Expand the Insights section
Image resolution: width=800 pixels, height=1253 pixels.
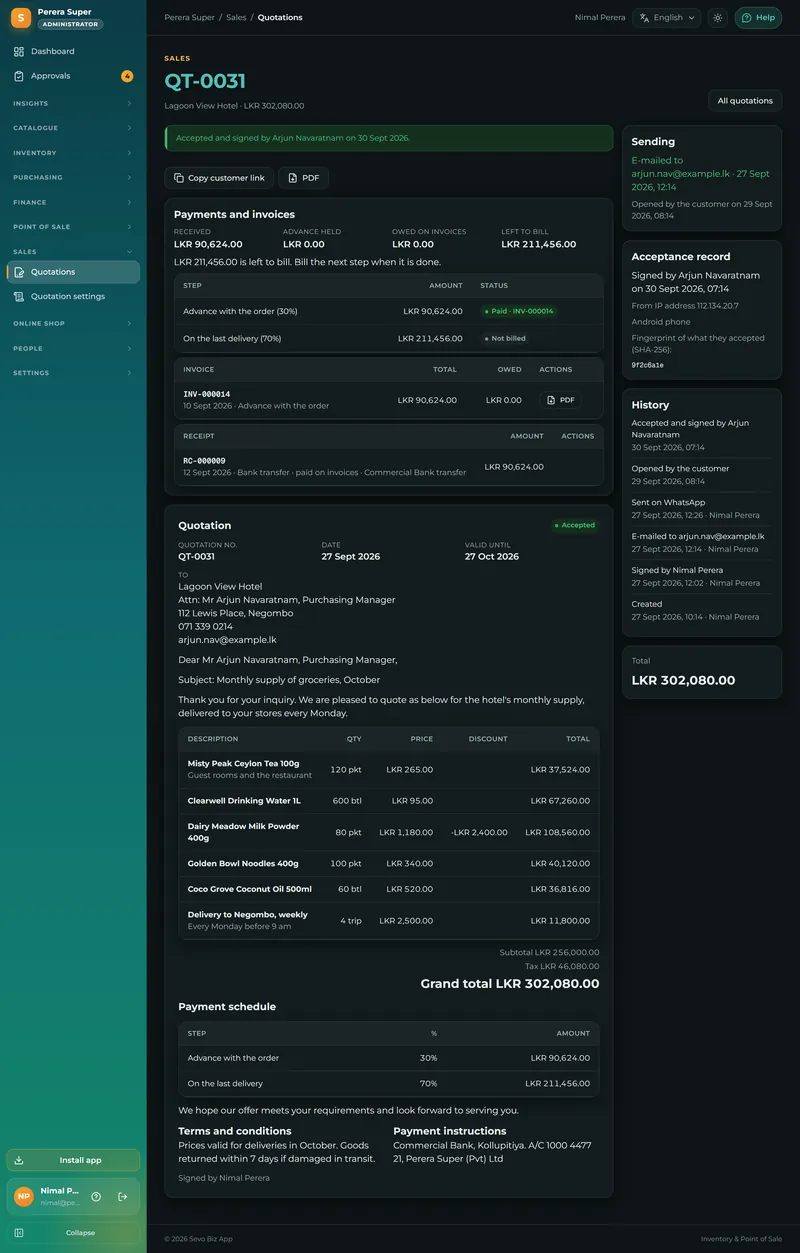(73, 104)
